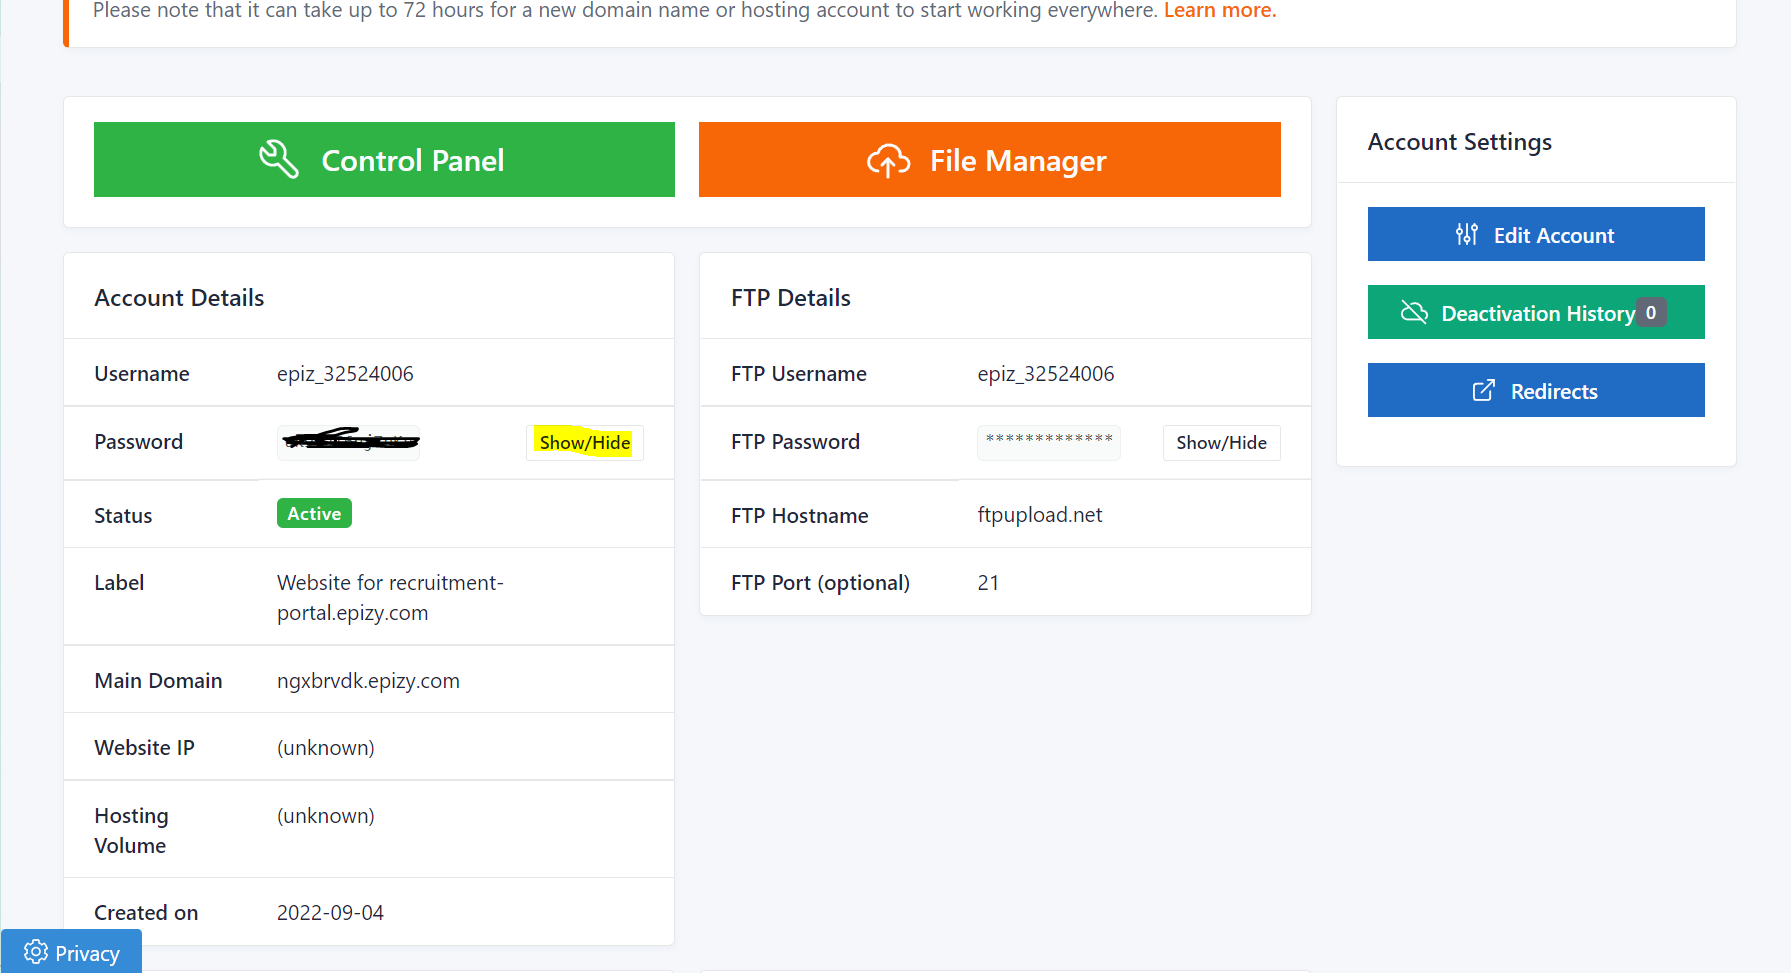Click the Account Settings heading
This screenshot has width=1791, height=973.
coord(1460,142)
